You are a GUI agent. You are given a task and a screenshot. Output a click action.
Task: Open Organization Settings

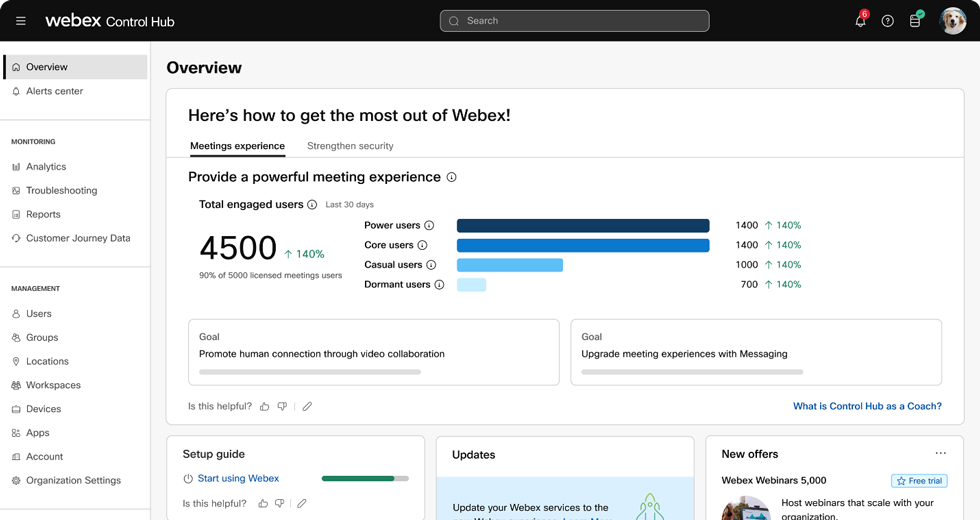76,480
